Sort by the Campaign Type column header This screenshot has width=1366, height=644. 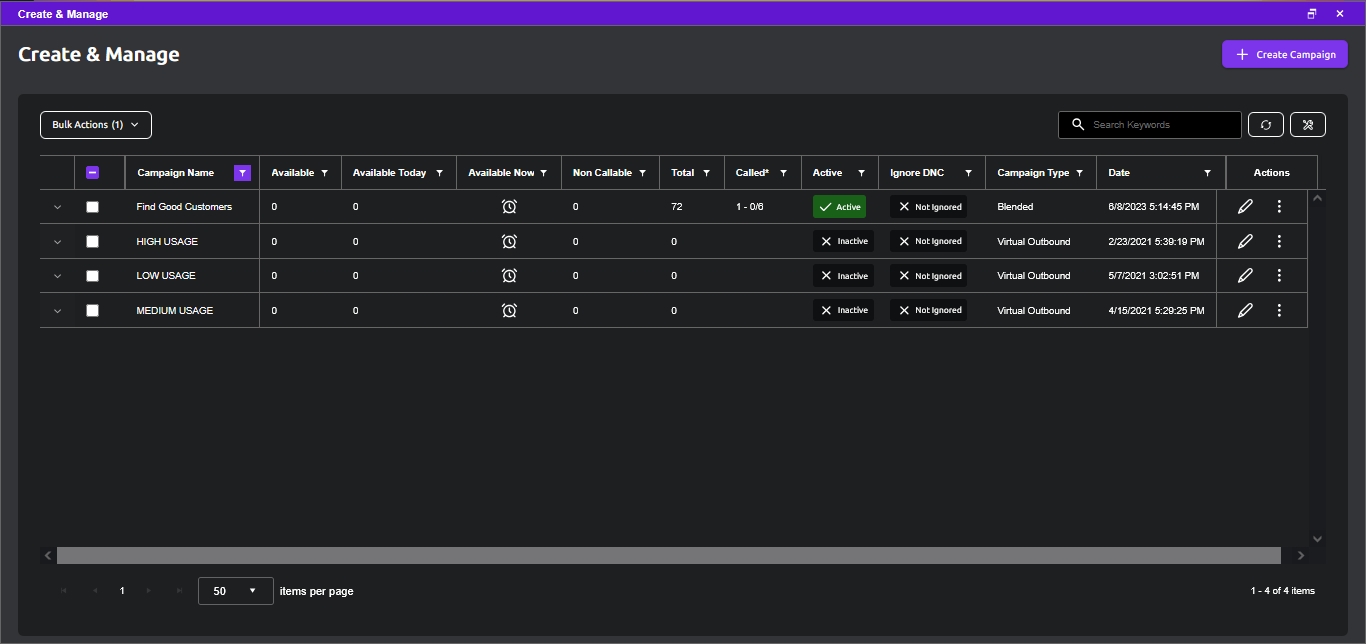[x=1033, y=173]
